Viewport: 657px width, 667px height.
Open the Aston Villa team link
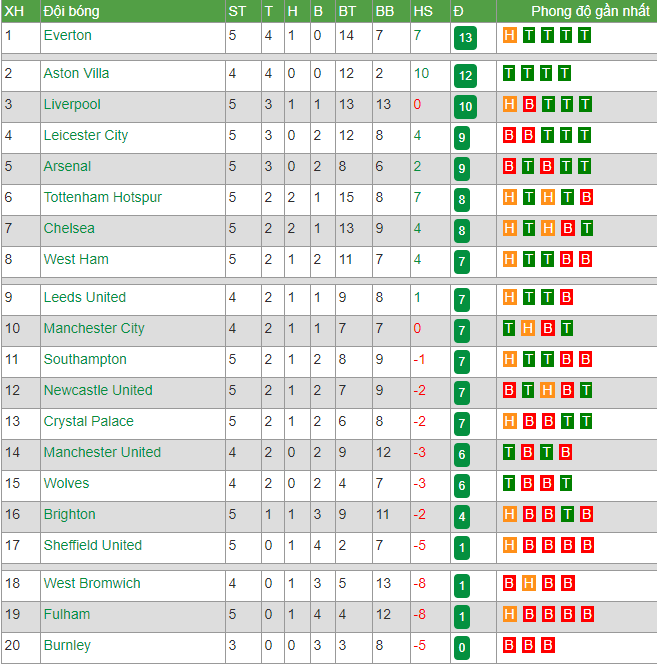click(x=76, y=73)
